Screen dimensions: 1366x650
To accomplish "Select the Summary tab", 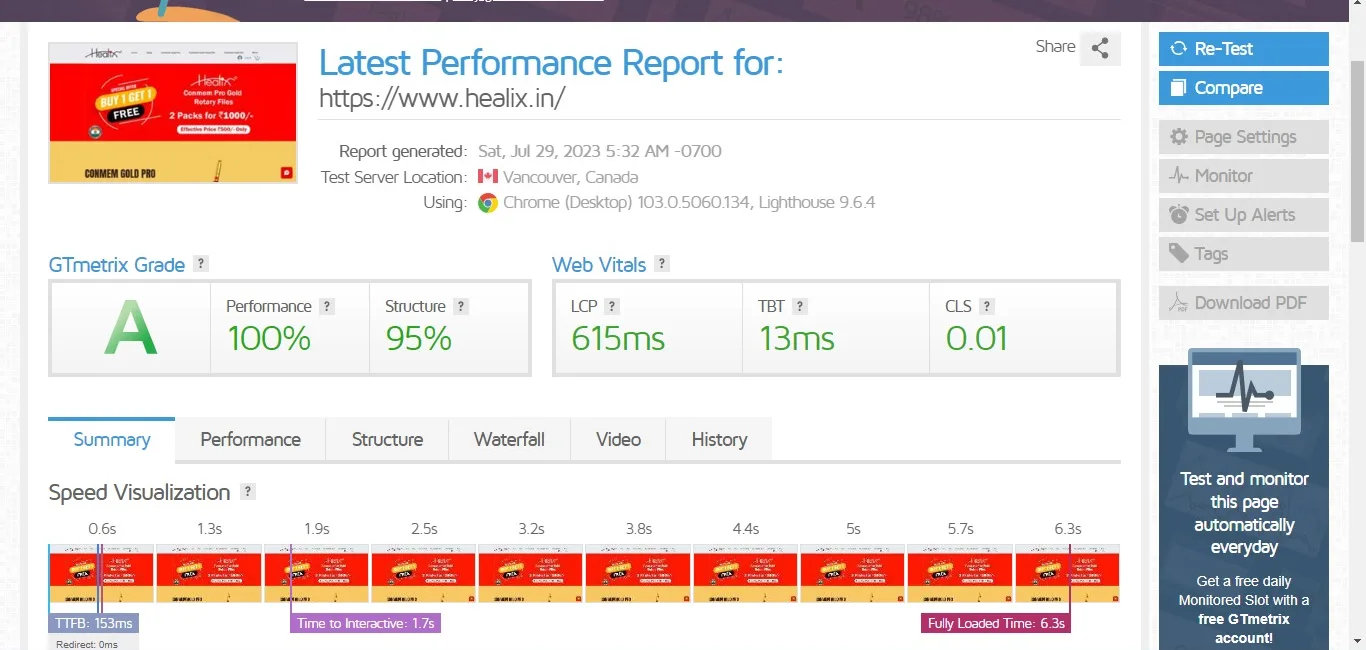I will point(112,440).
